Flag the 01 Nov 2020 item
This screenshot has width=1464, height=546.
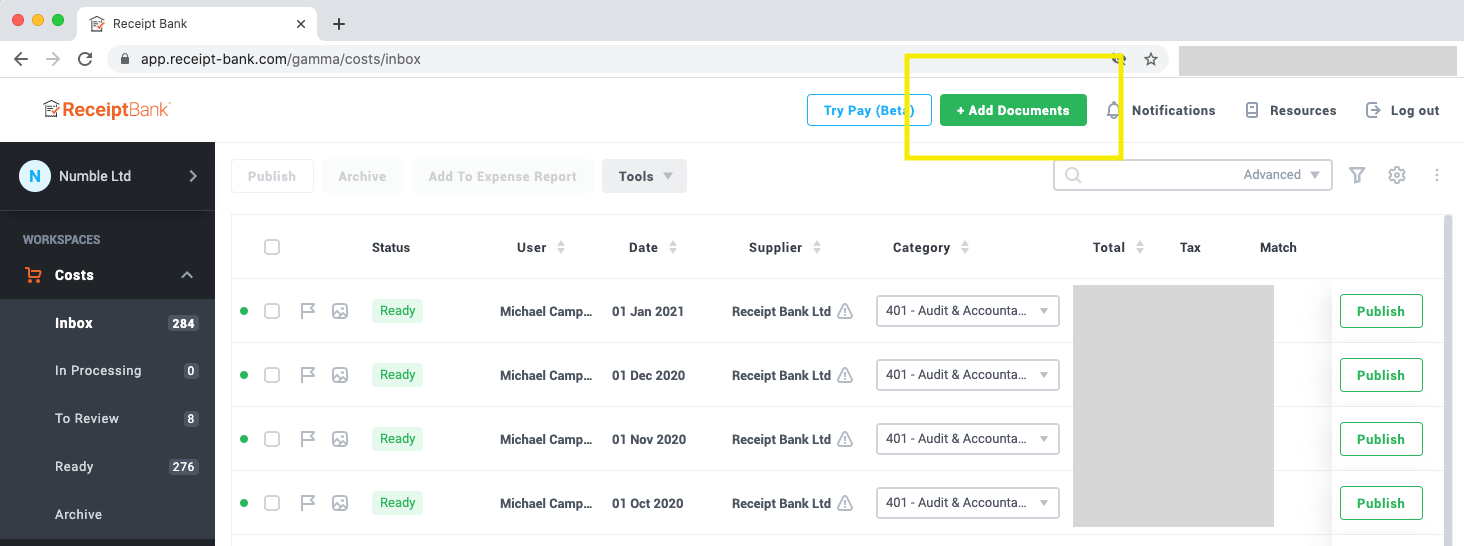(x=308, y=439)
